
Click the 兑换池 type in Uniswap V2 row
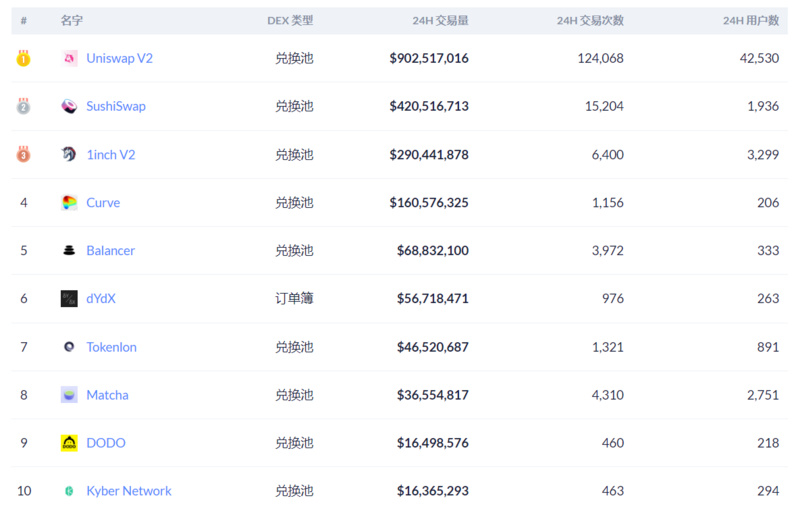(294, 59)
